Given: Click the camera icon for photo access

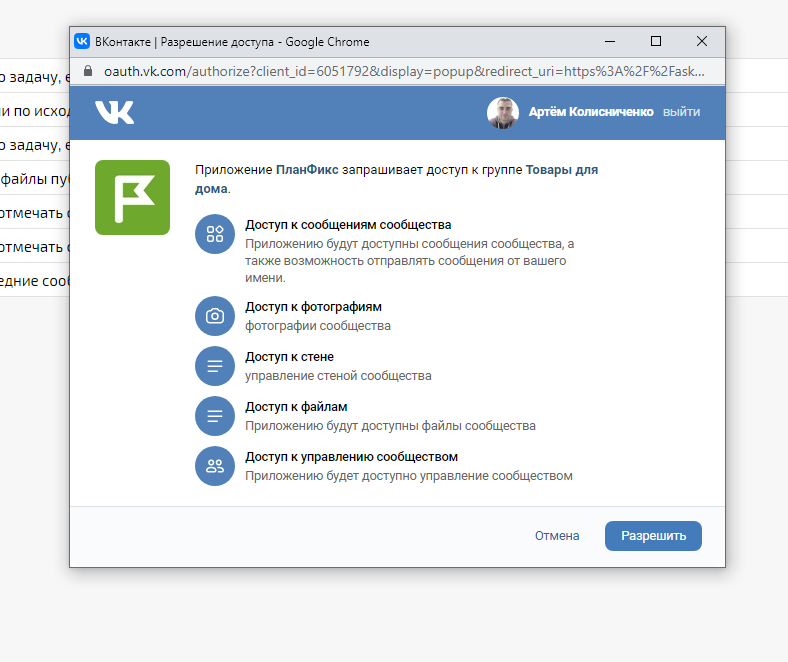Looking at the screenshot, I should (x=215, y=316).
